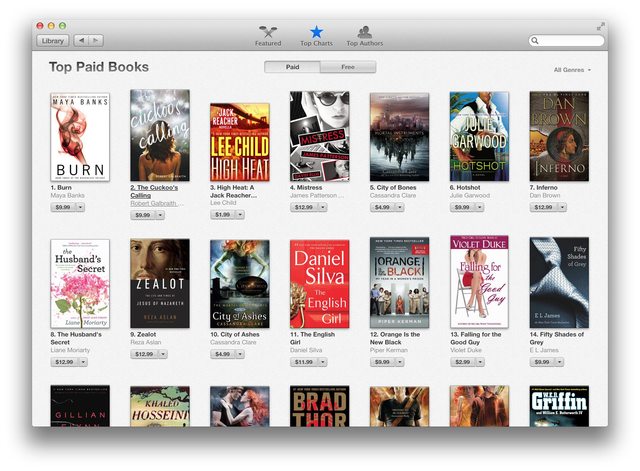
Task: Switch to the Paid segment
Action: coord(292,67)
